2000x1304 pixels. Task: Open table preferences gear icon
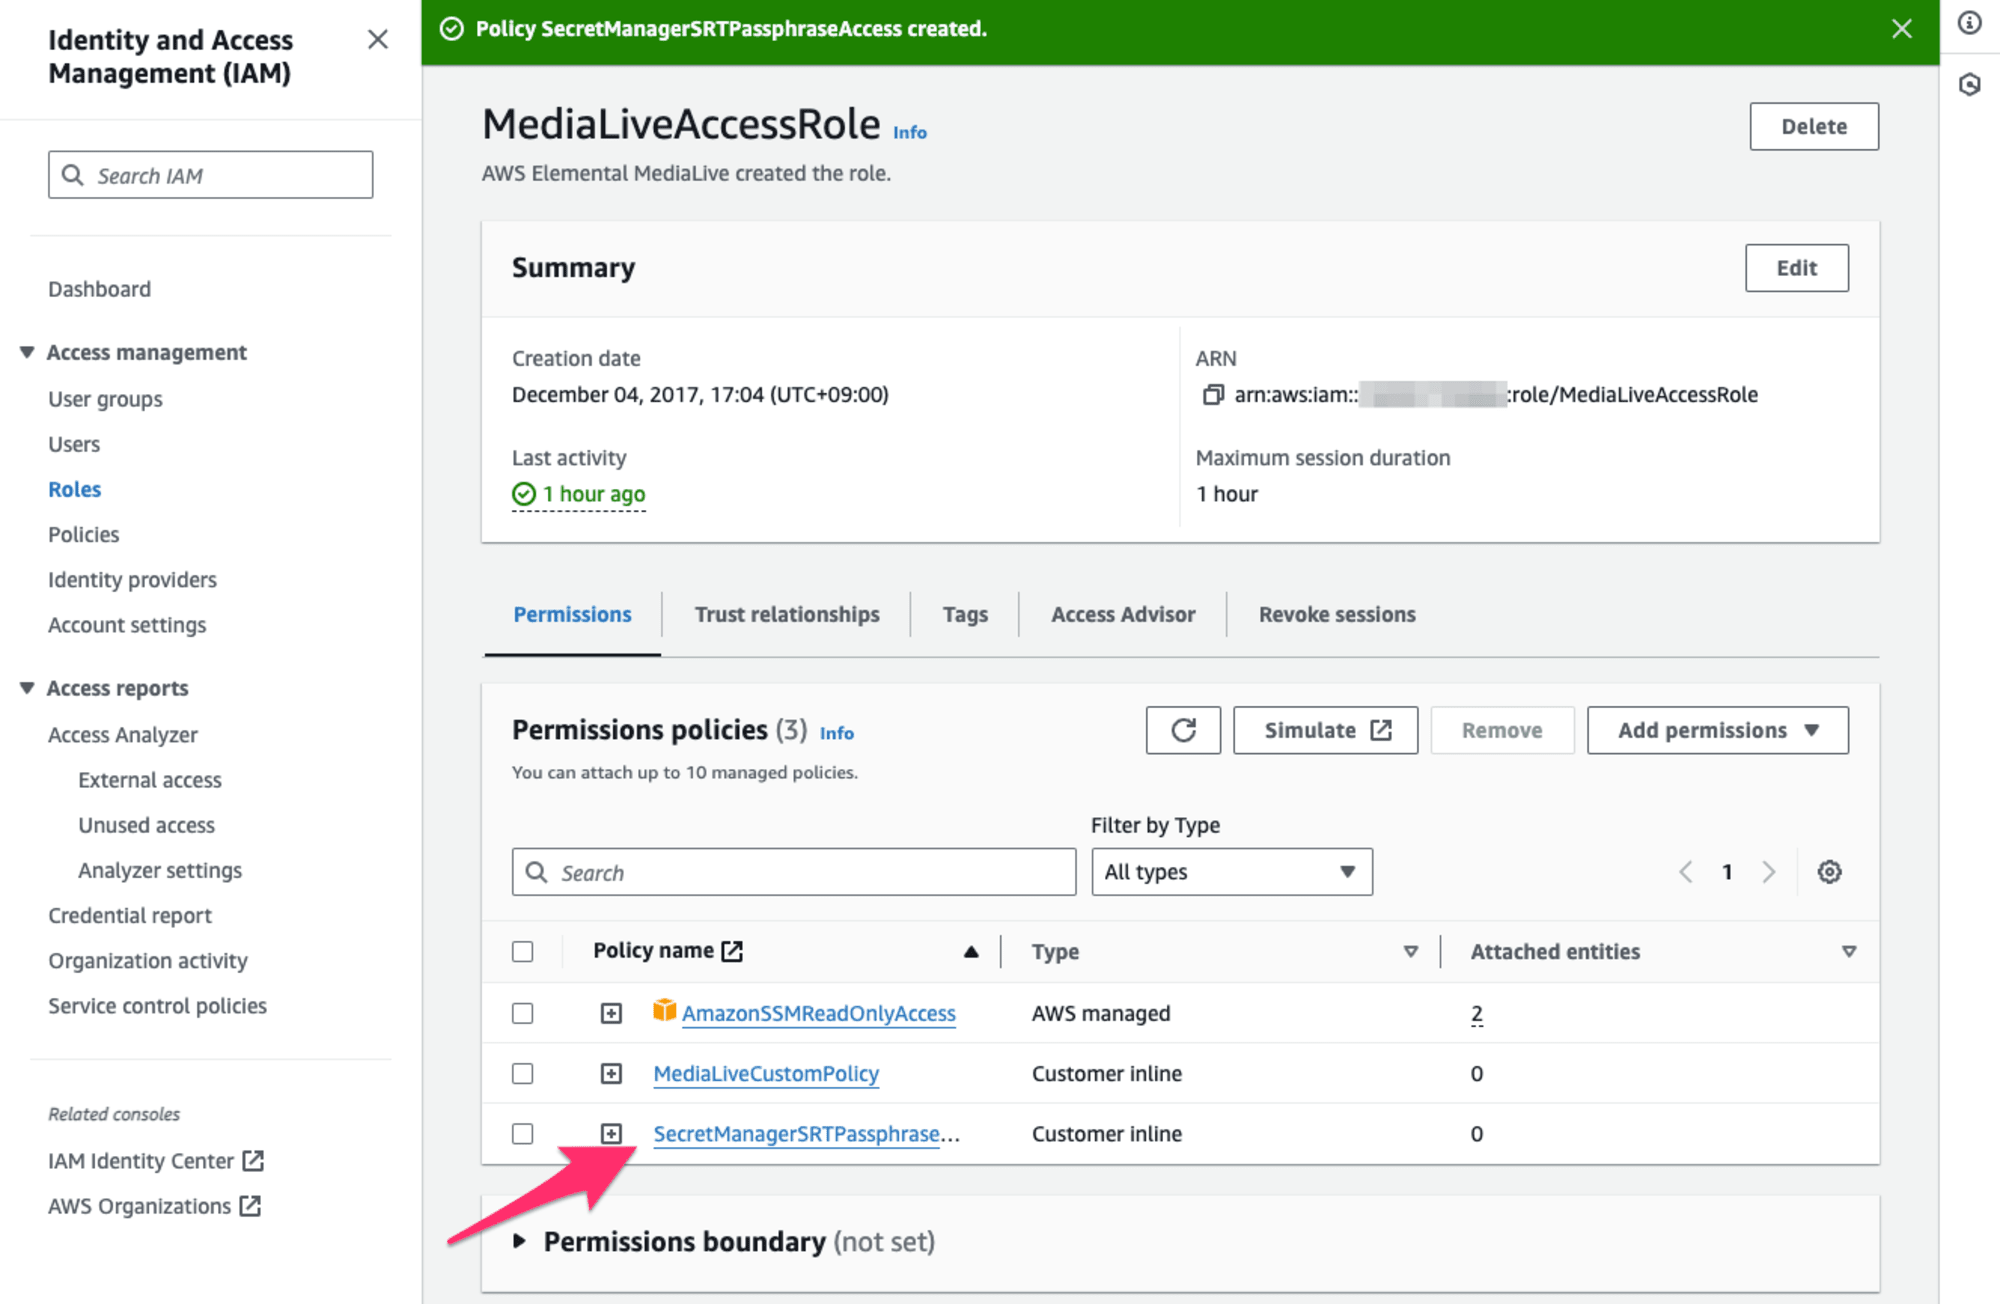pyautogui.click(x=1829, y=872)
